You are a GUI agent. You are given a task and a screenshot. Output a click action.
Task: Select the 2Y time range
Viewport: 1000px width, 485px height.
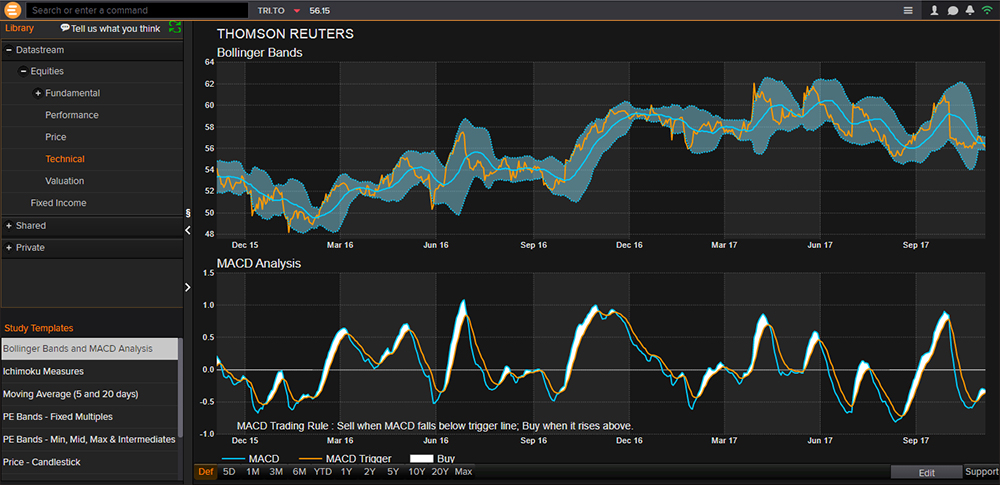pyautogui.click(x=370, y=472)
